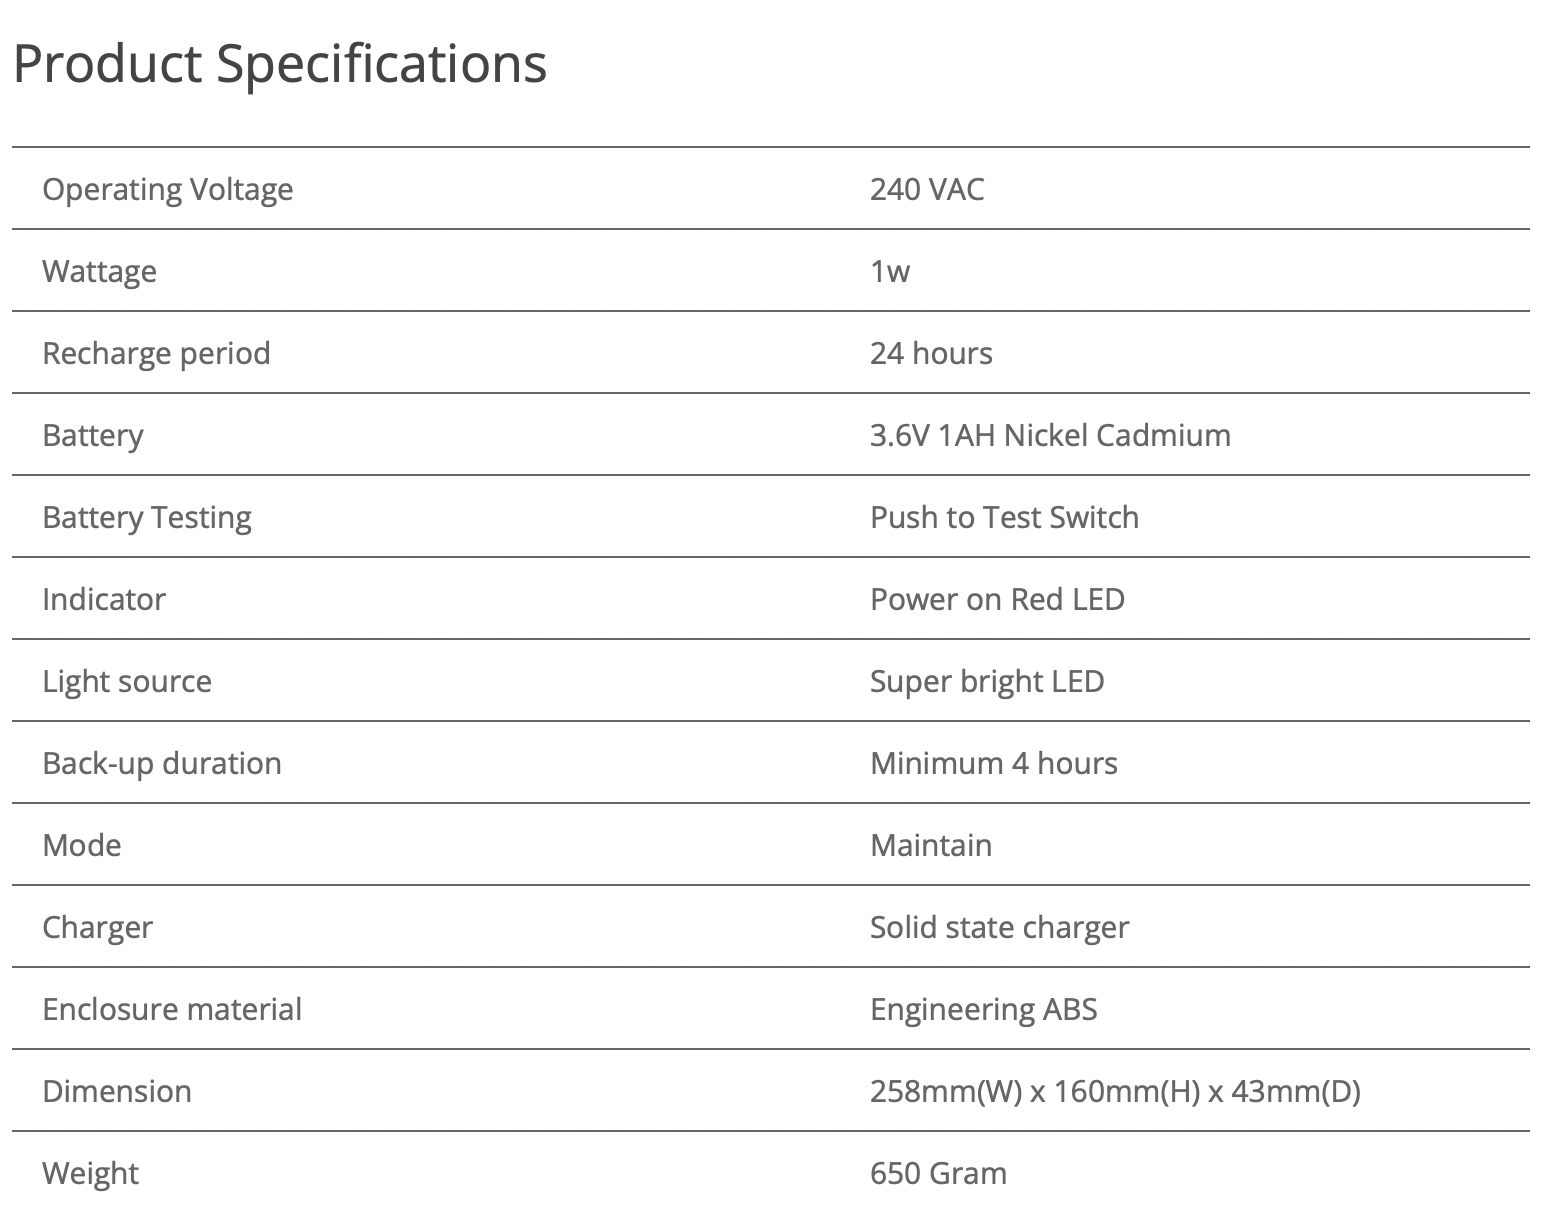The width and height of the screenshot is (1560, 1226).
Task: Click the Push to Test Switch value
Action: pos(1004,517)
